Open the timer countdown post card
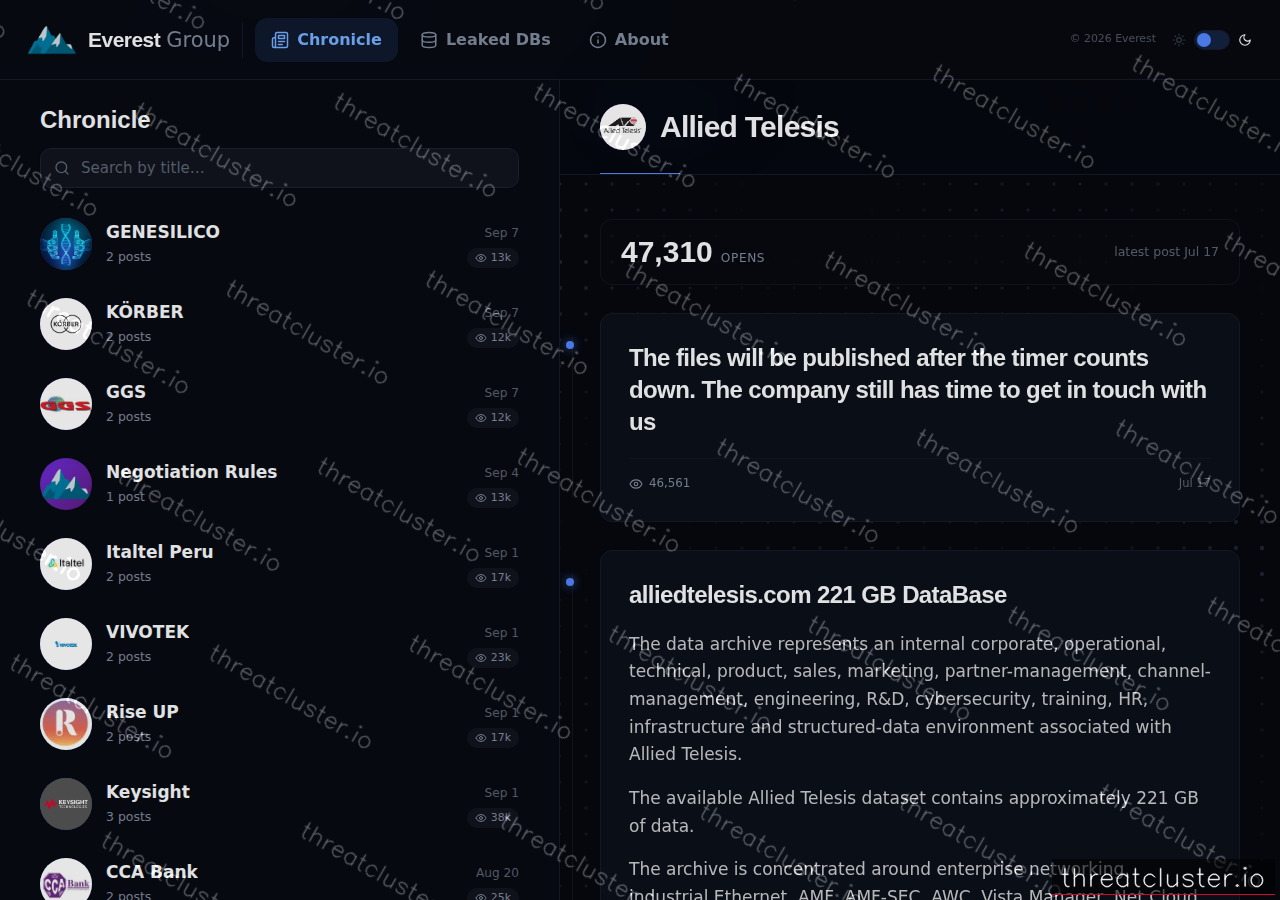The width and height of the screenshot is (1280, 900). click(x=920, y=417)
